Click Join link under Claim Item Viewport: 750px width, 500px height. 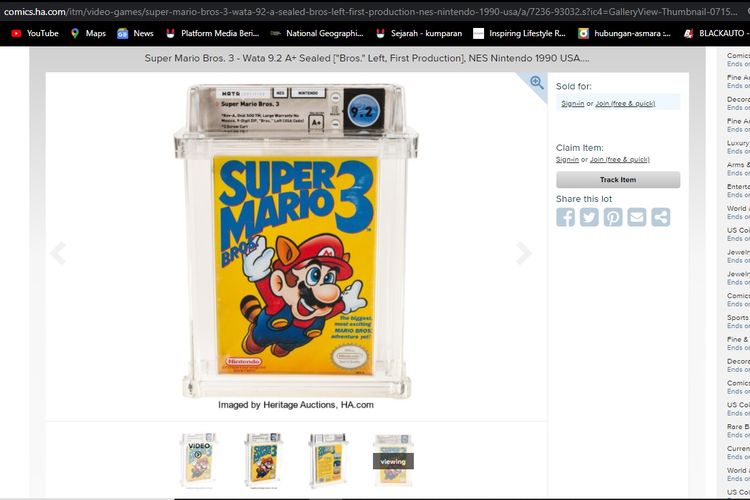coord(619,159)
